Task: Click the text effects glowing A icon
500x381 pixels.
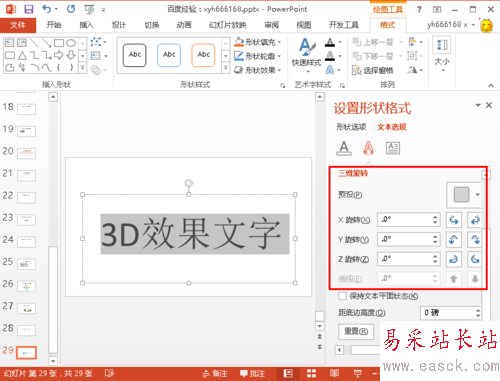Action: tap(330, 70)
